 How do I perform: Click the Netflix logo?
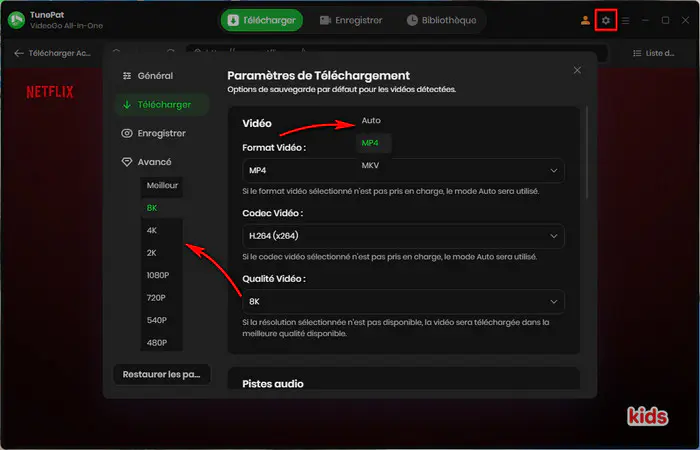coord(50,92)
